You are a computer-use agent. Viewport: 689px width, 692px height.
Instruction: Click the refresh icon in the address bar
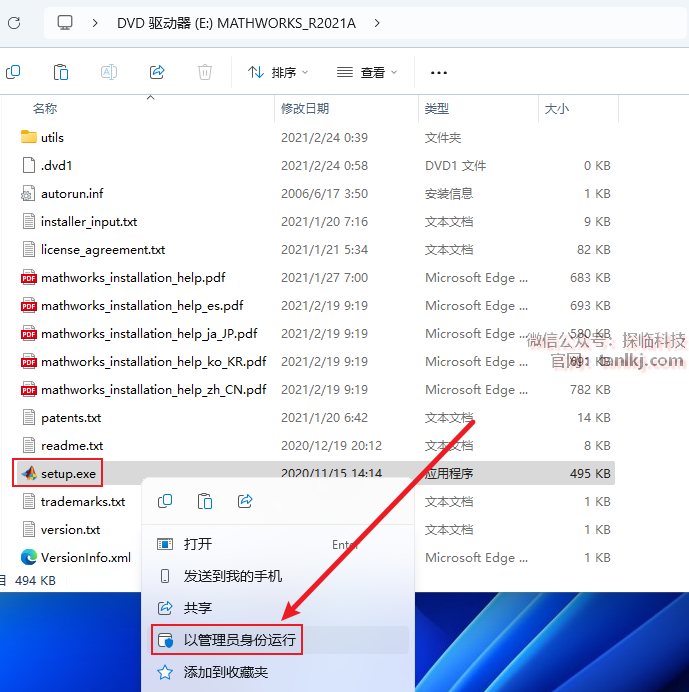[14, 23]
